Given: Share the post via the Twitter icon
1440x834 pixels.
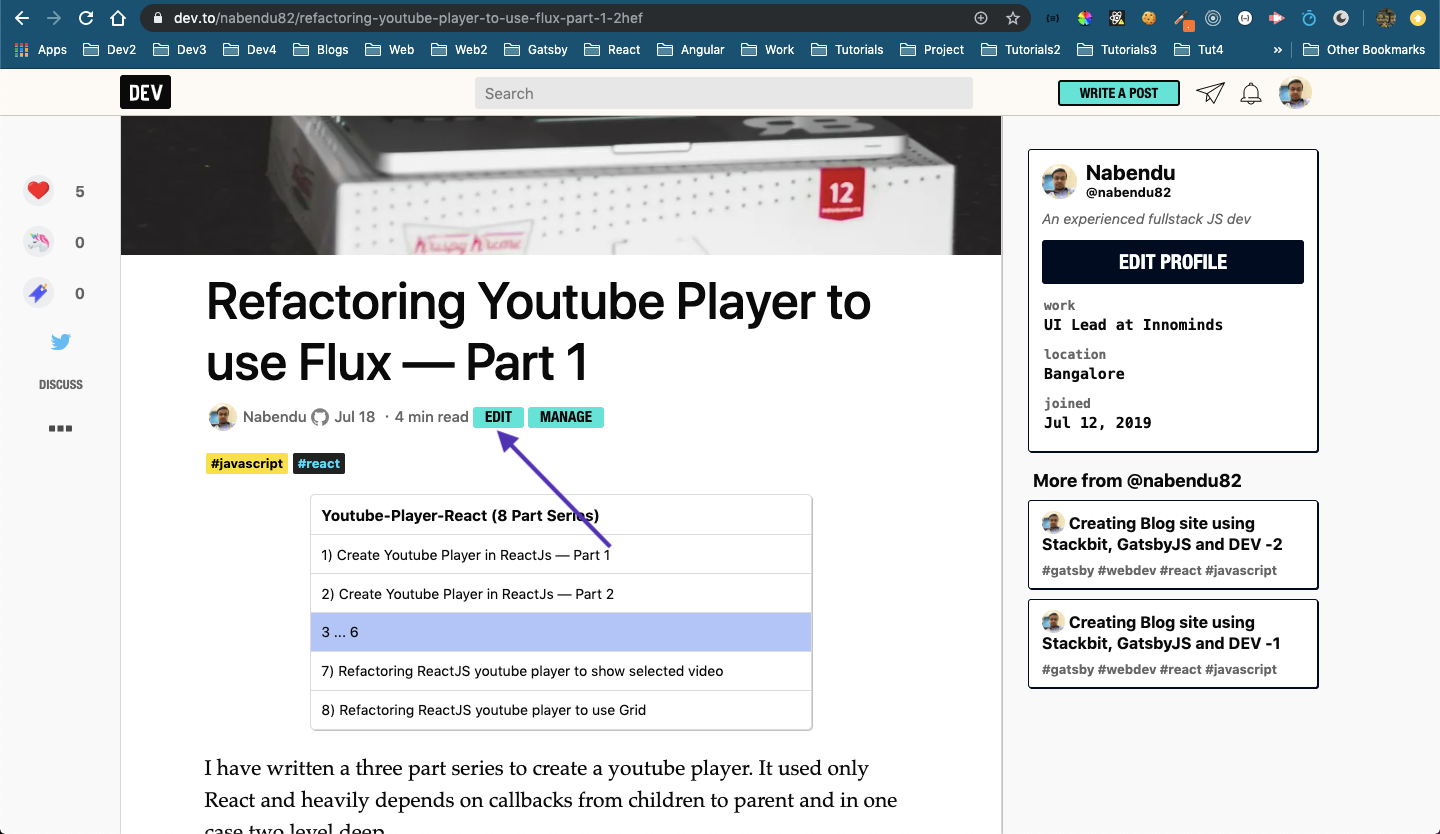Looking at the screenshot, I should coord(61,342).
